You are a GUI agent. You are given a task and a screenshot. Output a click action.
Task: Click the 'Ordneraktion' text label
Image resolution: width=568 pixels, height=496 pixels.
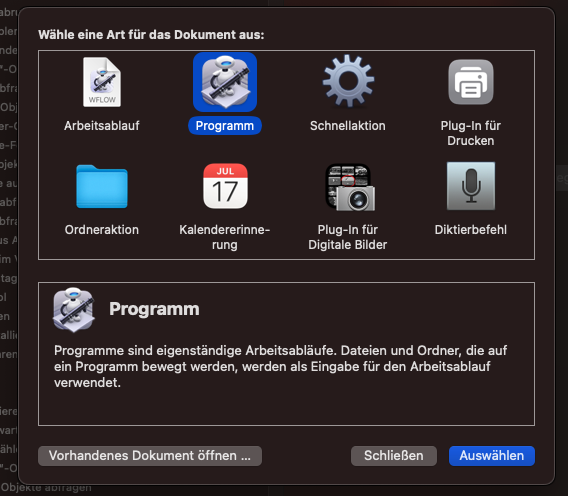(102, 230)
